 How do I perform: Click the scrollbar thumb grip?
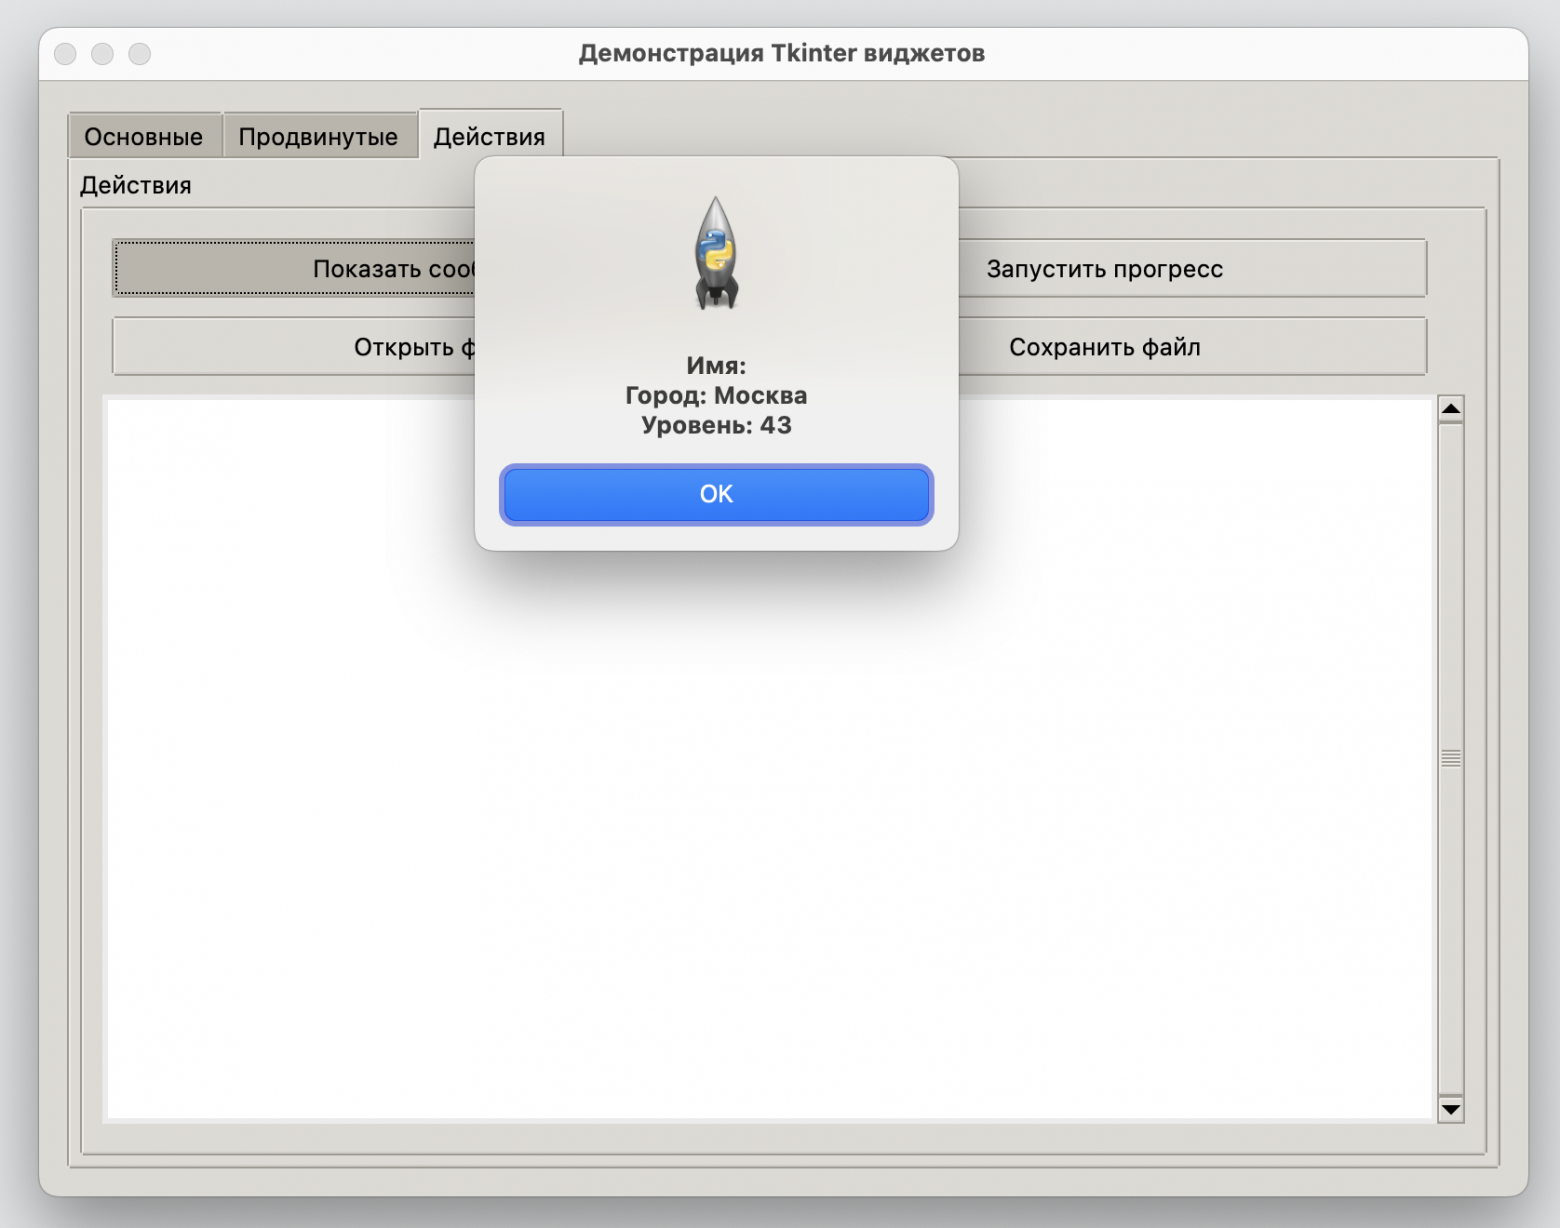(1451, 758)
